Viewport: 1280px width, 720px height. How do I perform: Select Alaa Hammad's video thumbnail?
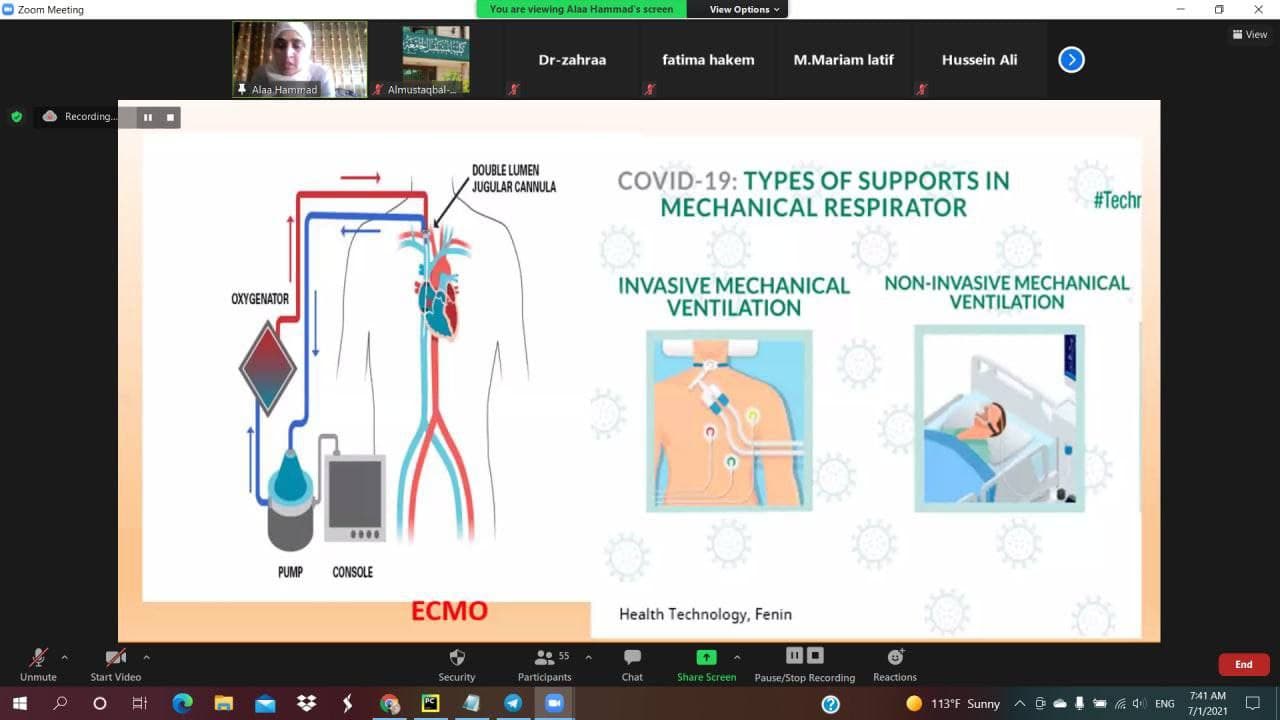pyautogui.click(x=300, y=60)
